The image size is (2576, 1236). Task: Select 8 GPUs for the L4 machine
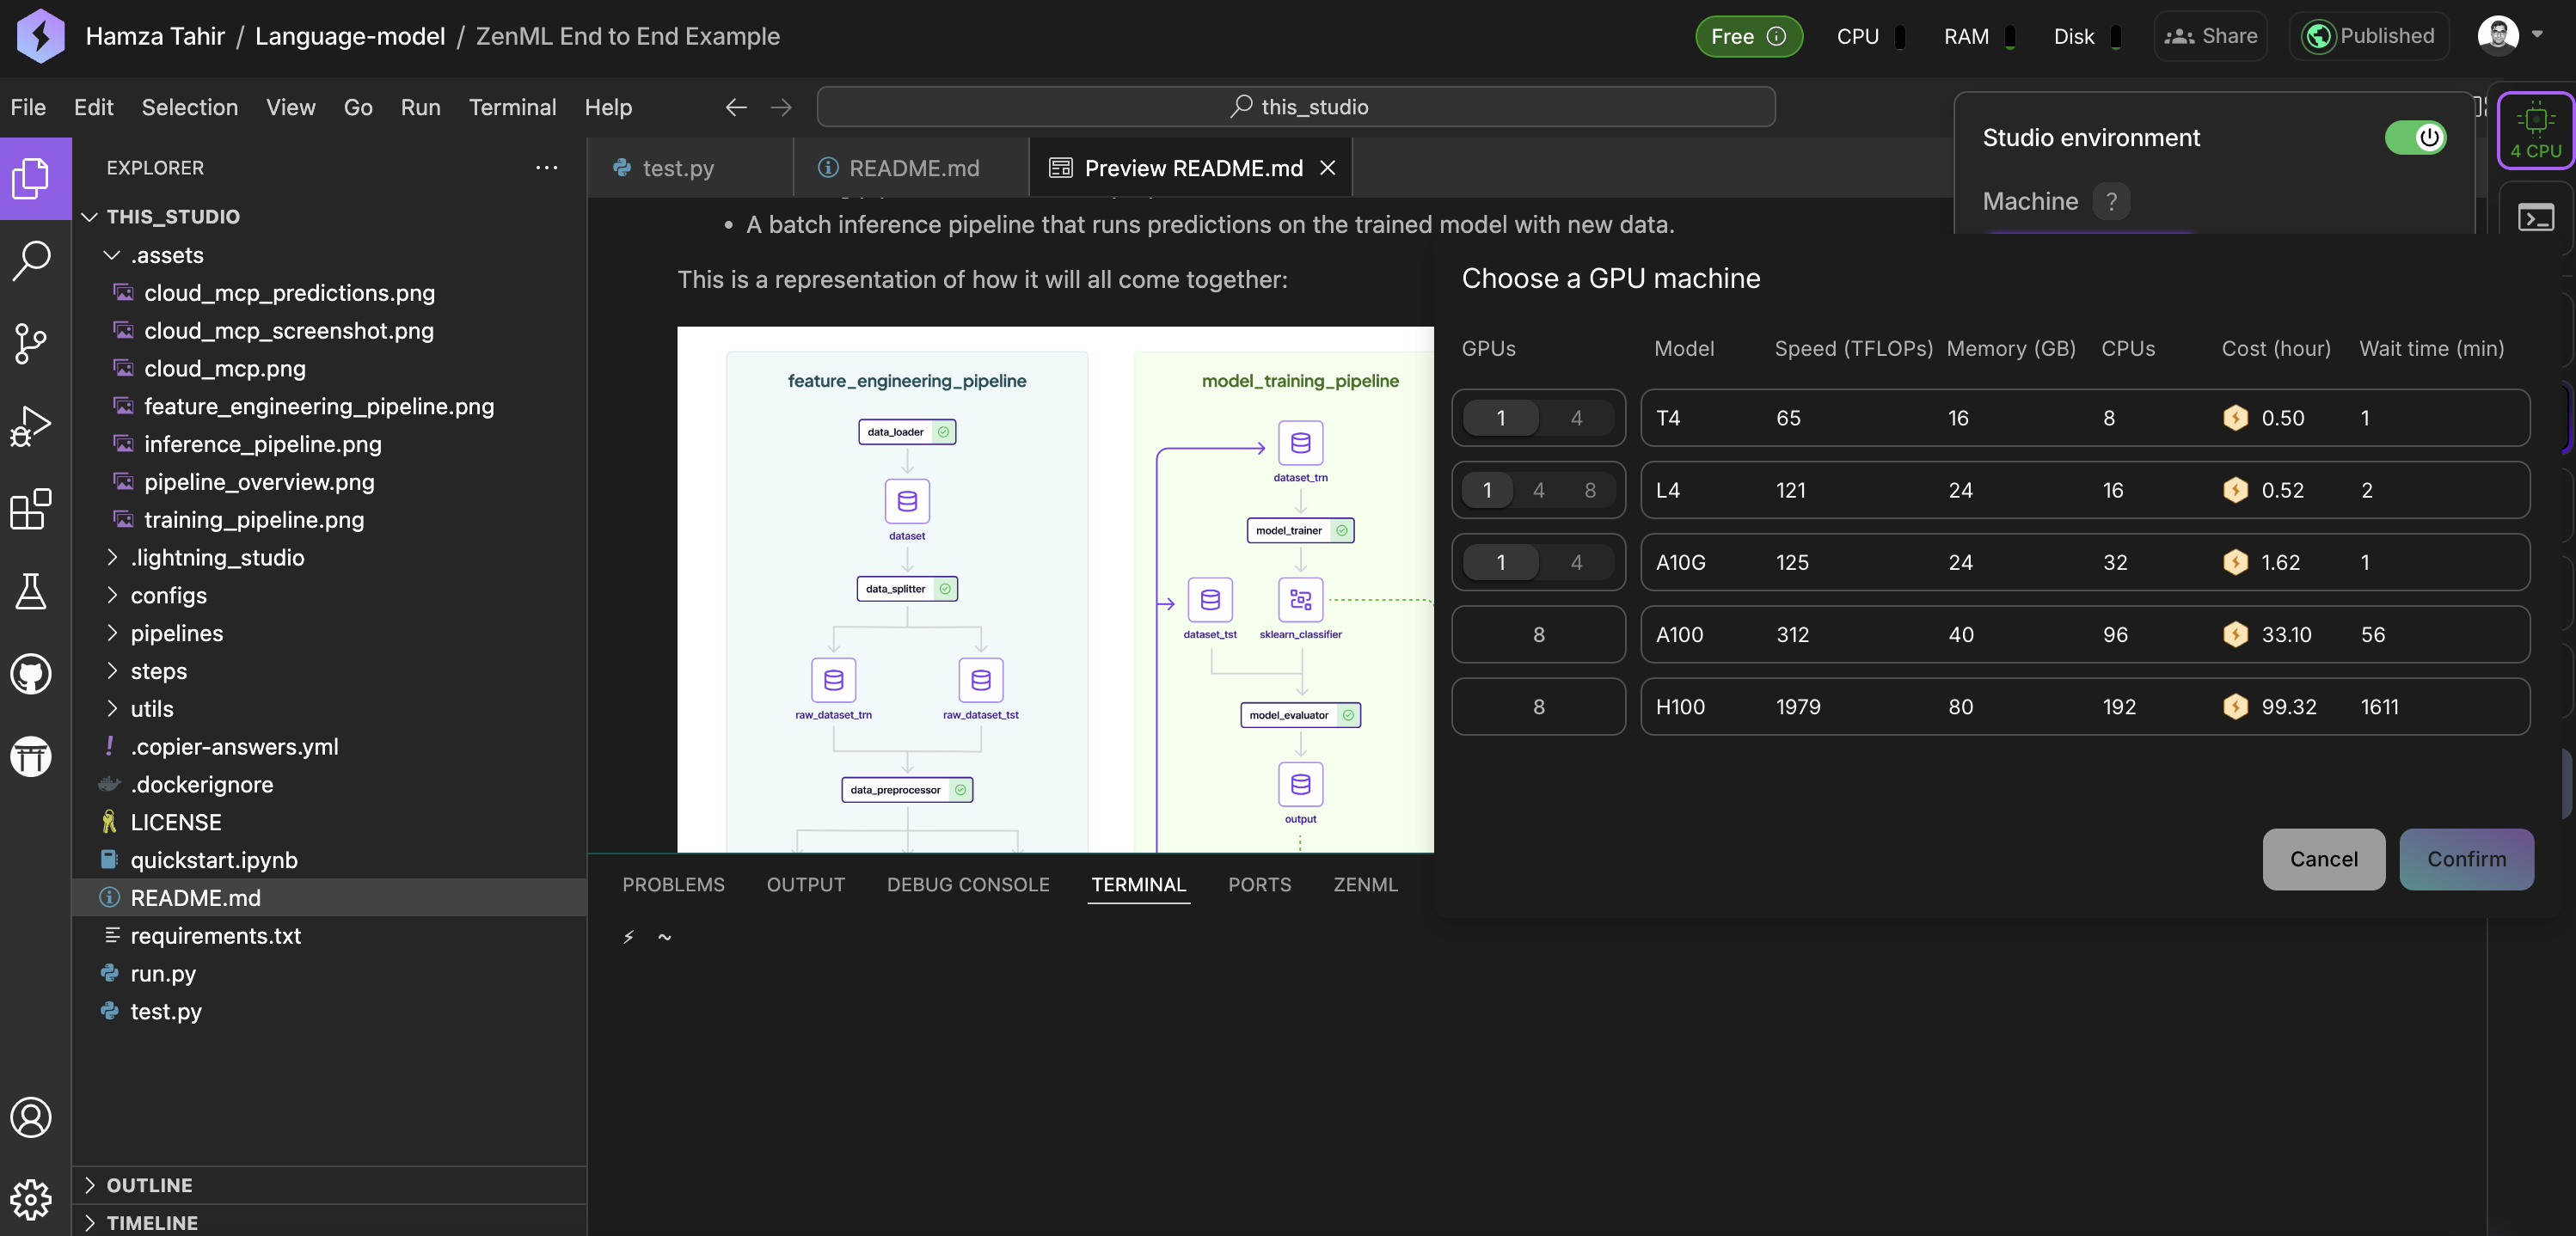pos(1590,490)
